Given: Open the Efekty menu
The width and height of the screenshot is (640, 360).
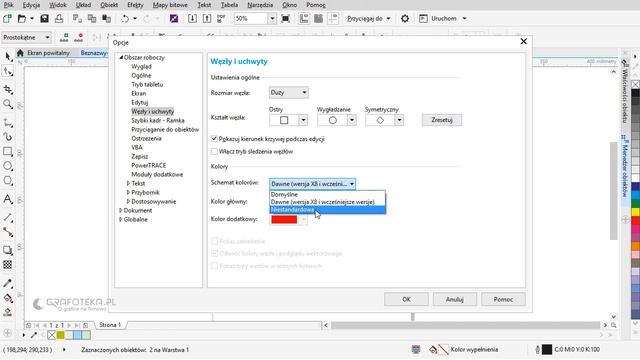Looking at the screenshot, I should tap(135, 5).
